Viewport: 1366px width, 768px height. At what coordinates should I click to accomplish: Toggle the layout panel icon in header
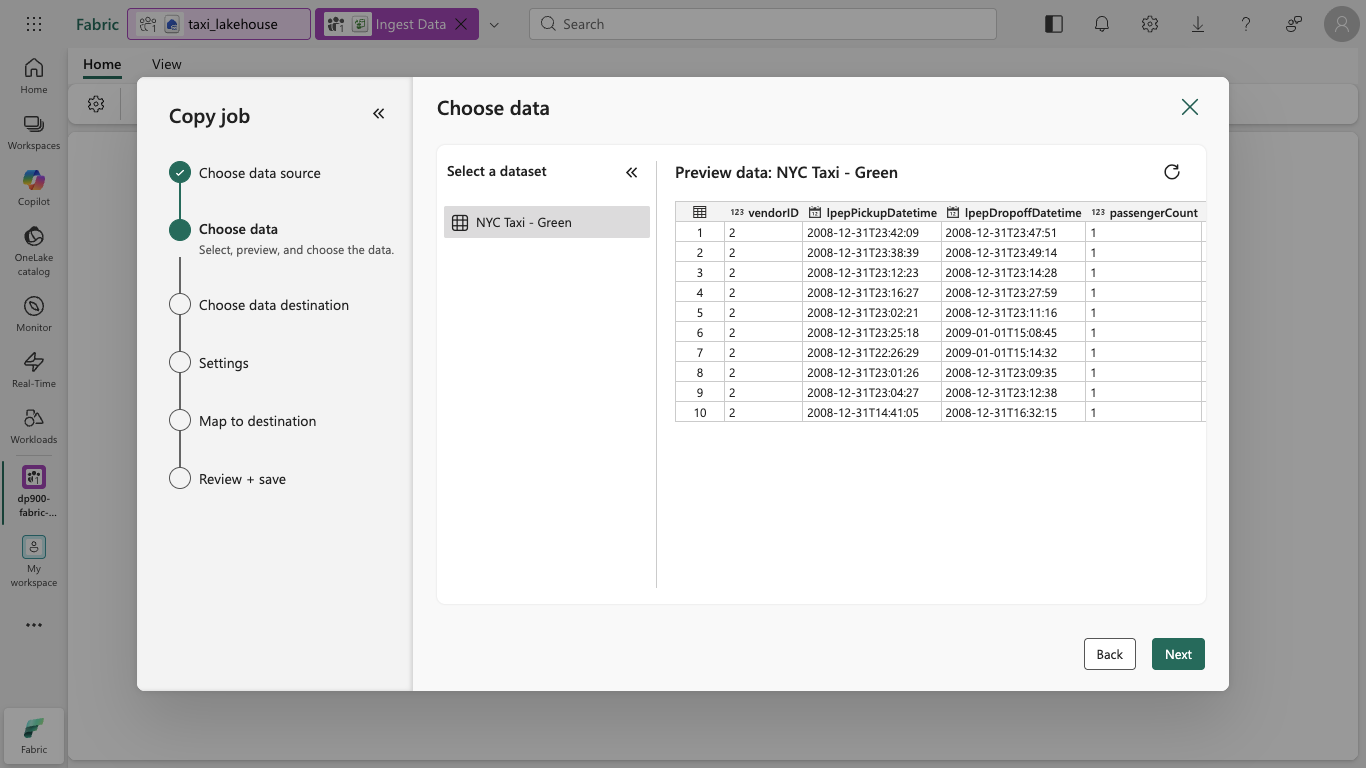1054,24
